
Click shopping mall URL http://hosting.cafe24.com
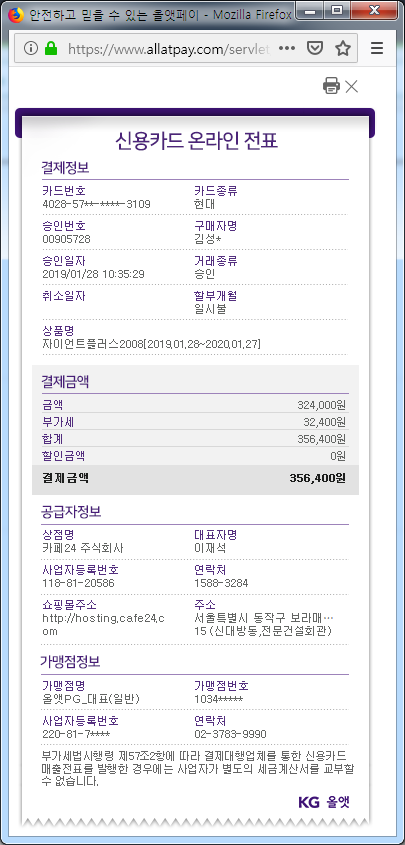click(103, 625)
